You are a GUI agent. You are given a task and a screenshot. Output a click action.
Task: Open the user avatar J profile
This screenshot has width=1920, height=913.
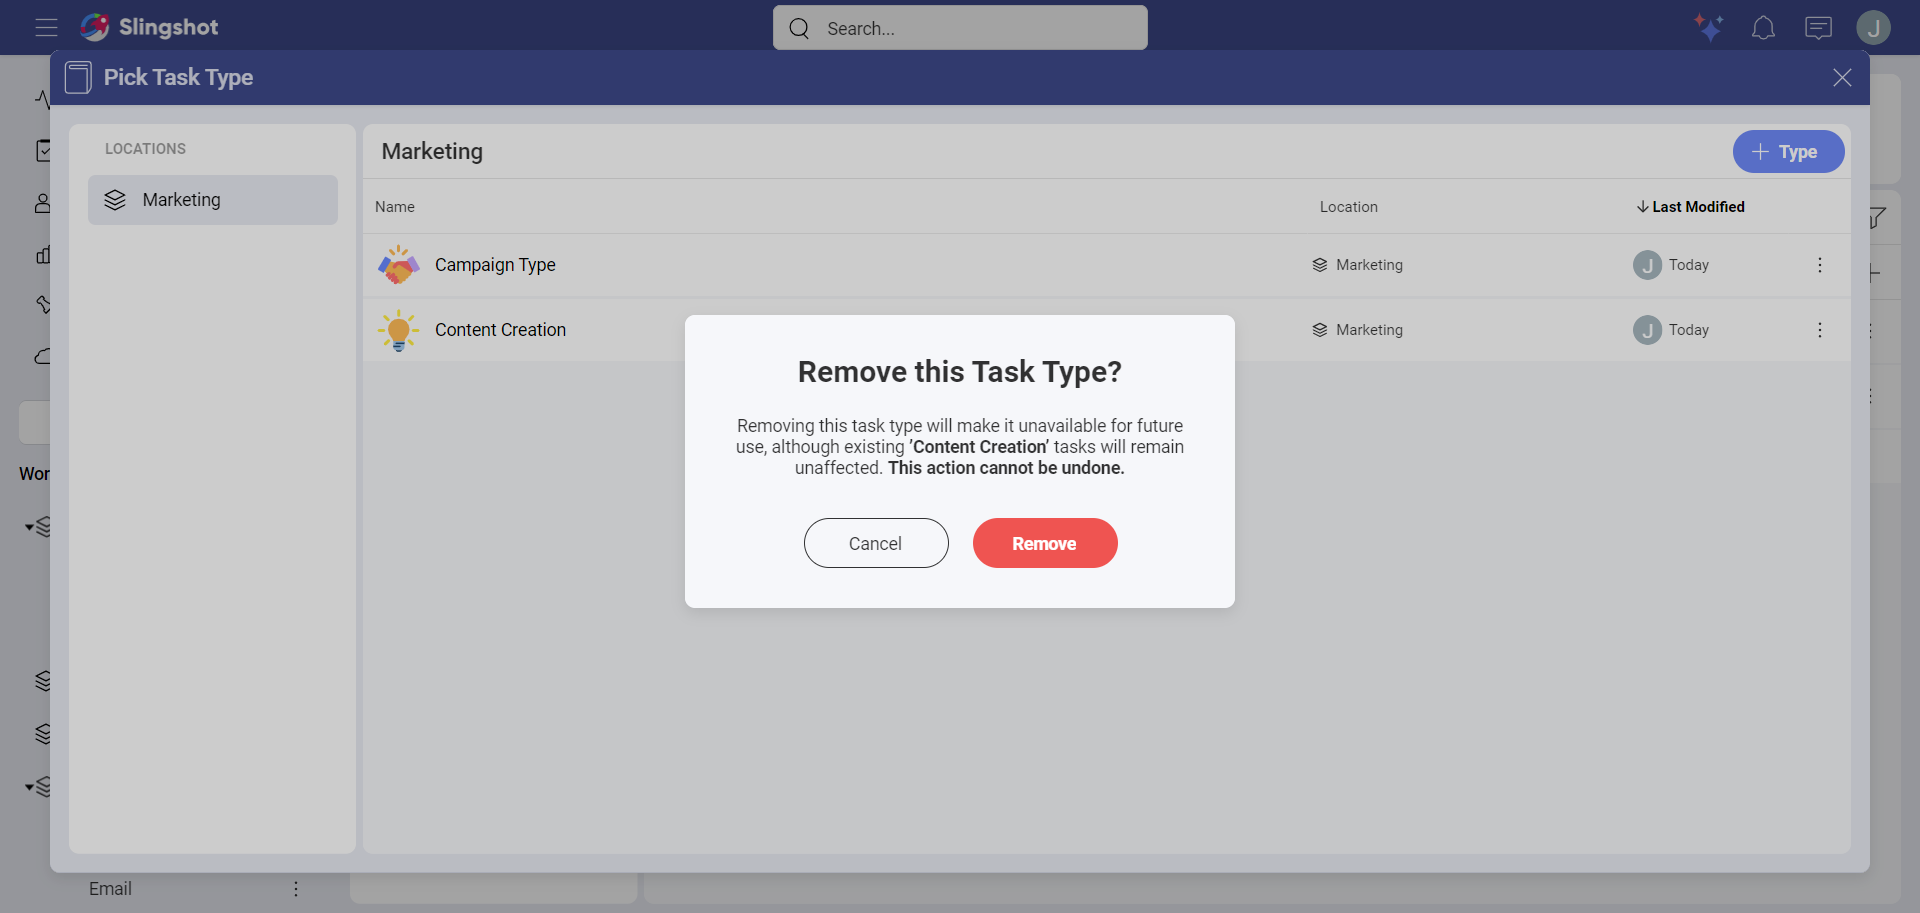point(1873,28)
